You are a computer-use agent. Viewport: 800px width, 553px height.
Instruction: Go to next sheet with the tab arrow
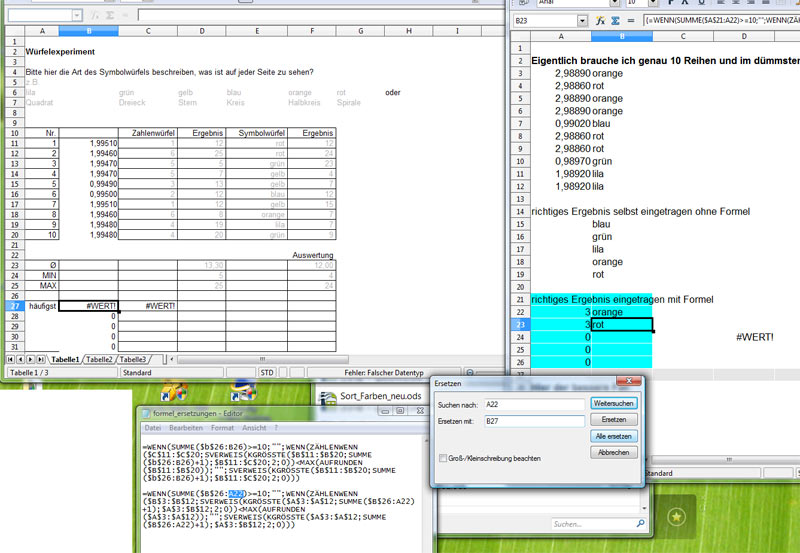31,359
